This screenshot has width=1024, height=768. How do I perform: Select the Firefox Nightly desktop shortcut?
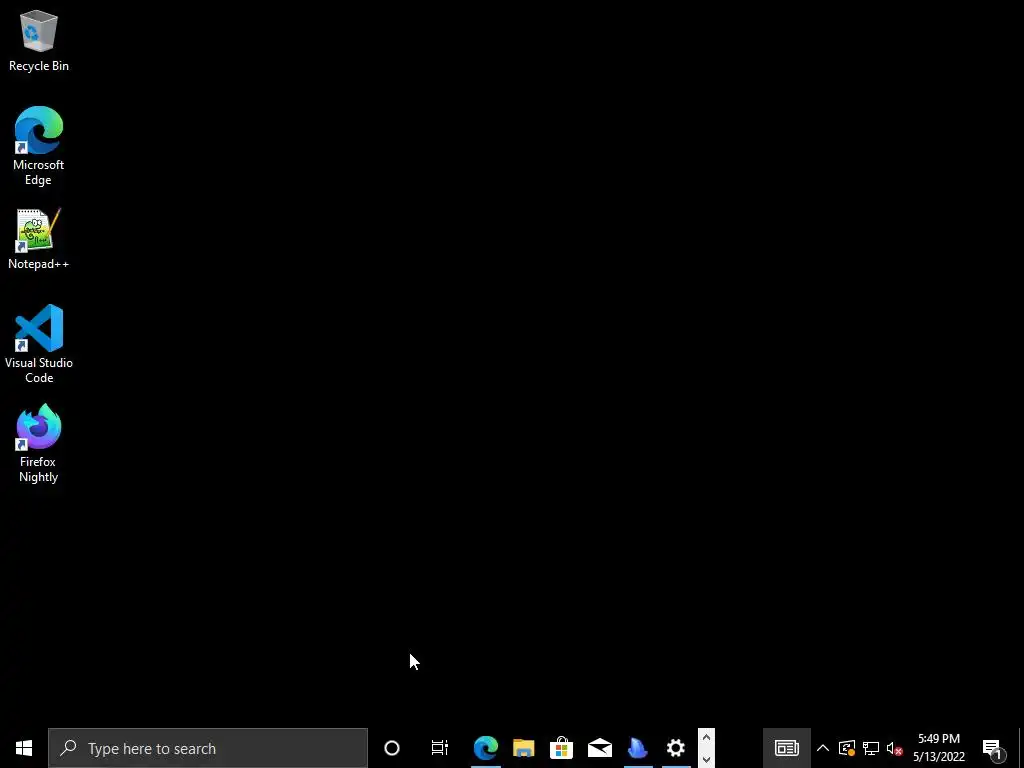tap(39, 443)
